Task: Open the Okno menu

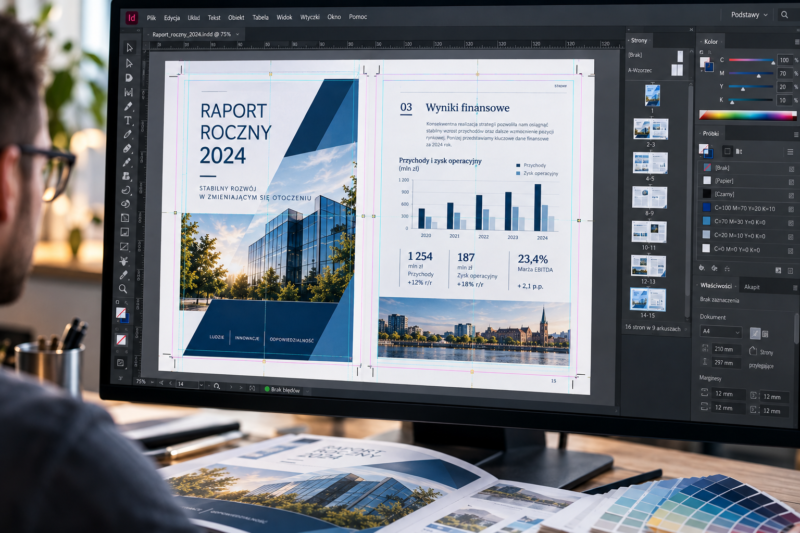Action: click(334, 17)
